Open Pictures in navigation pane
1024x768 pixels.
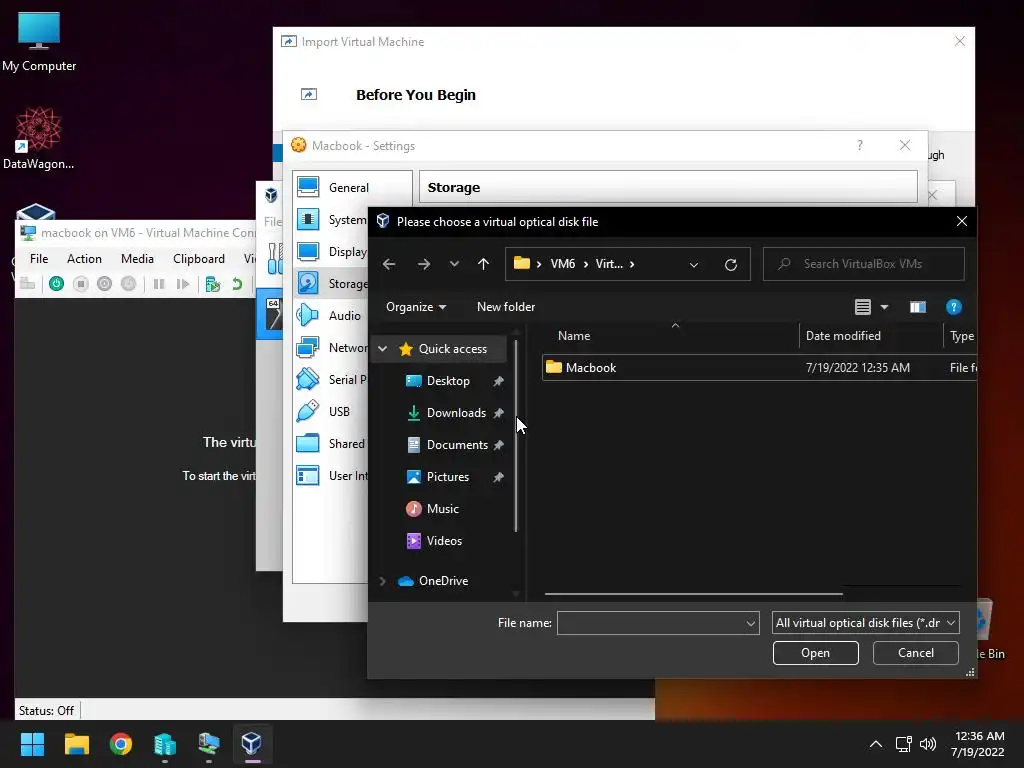tap(447, 477)
